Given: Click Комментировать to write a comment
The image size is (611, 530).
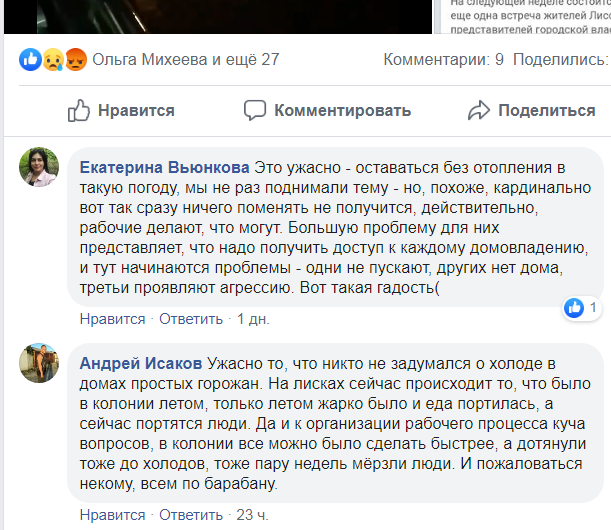Looking at the screenshot, I should pyautogui.click(x=327, y=111).
